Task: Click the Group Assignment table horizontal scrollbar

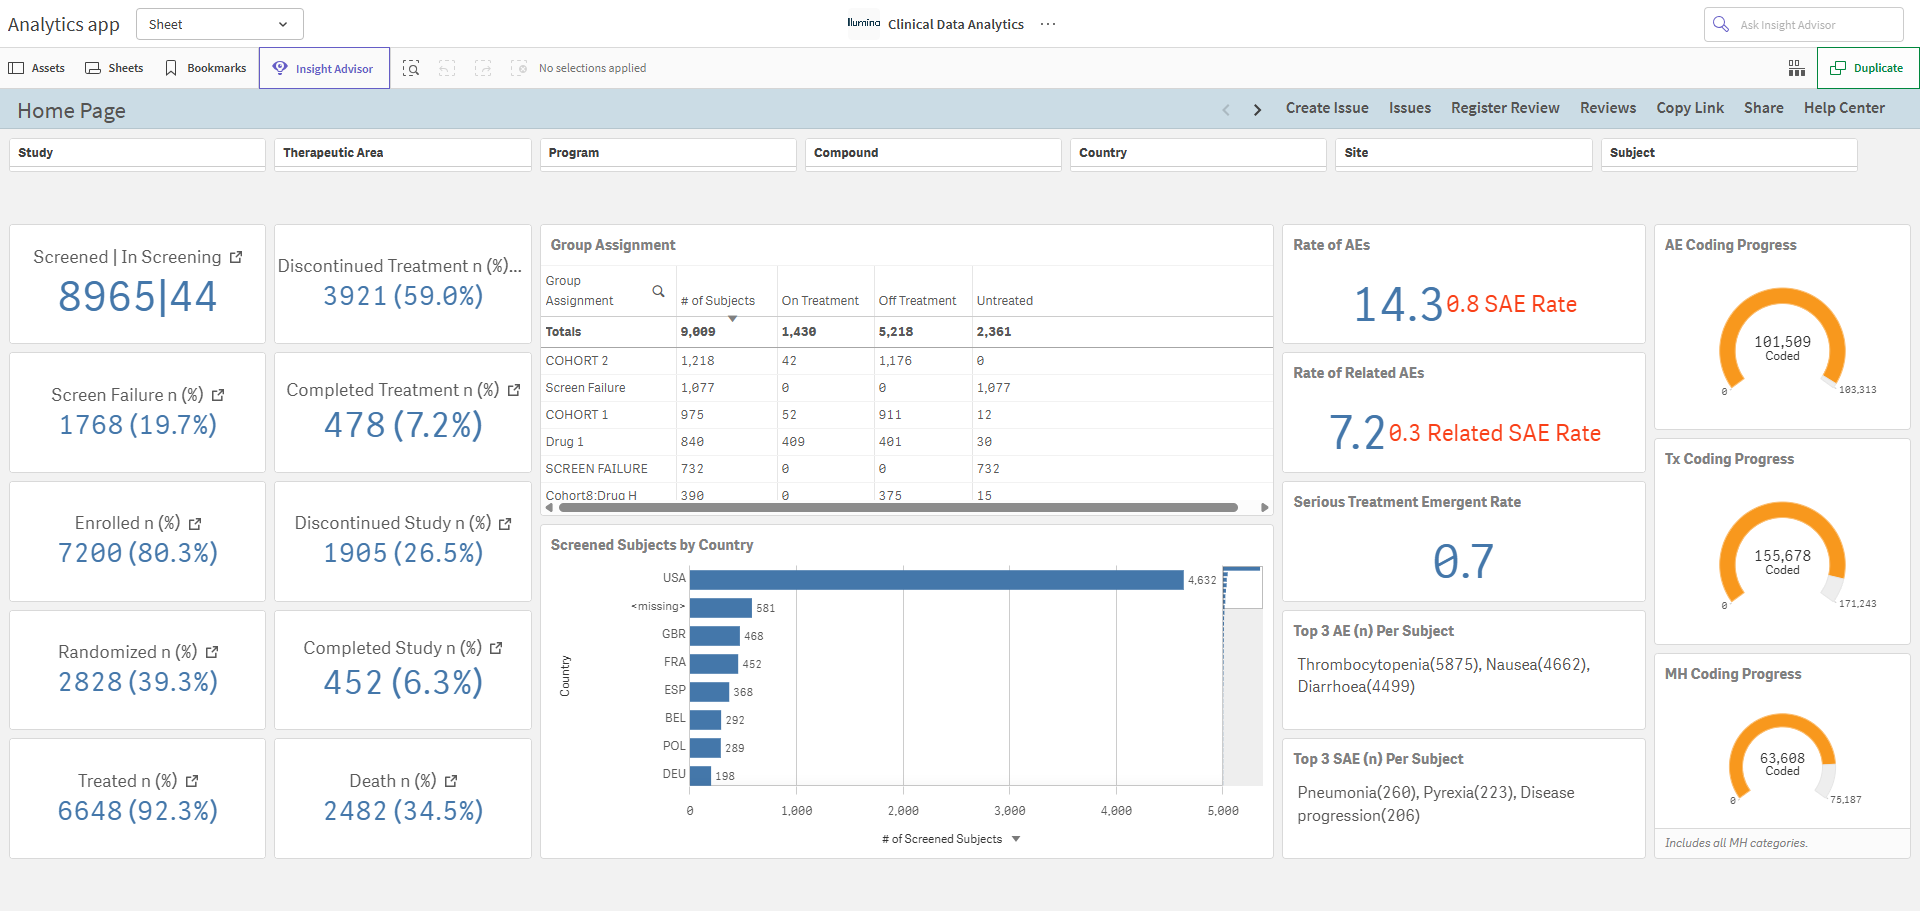Action: (x=898, y=508)
